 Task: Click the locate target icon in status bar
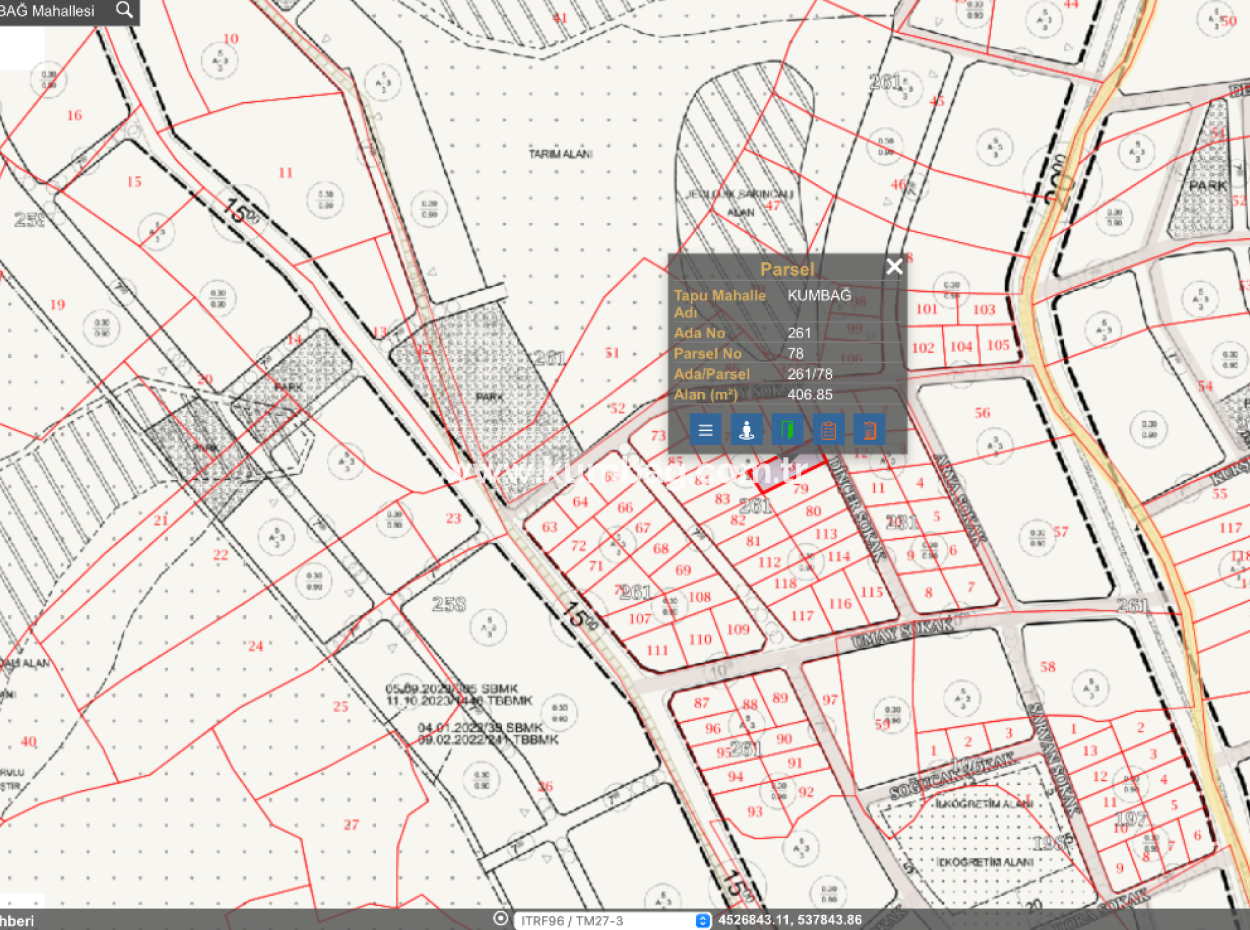[x=501, y=919]
